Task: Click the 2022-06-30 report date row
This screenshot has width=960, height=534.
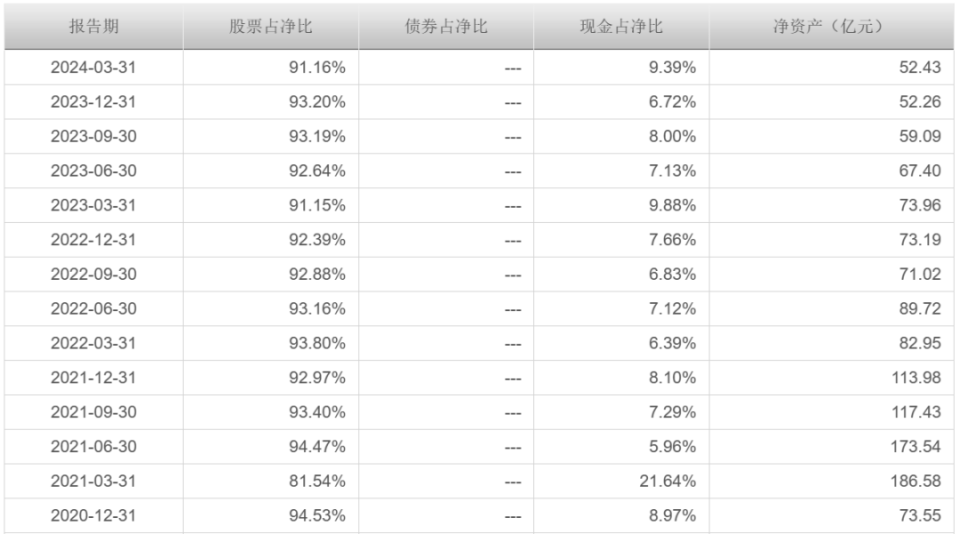Action: (x=93, y=309)
